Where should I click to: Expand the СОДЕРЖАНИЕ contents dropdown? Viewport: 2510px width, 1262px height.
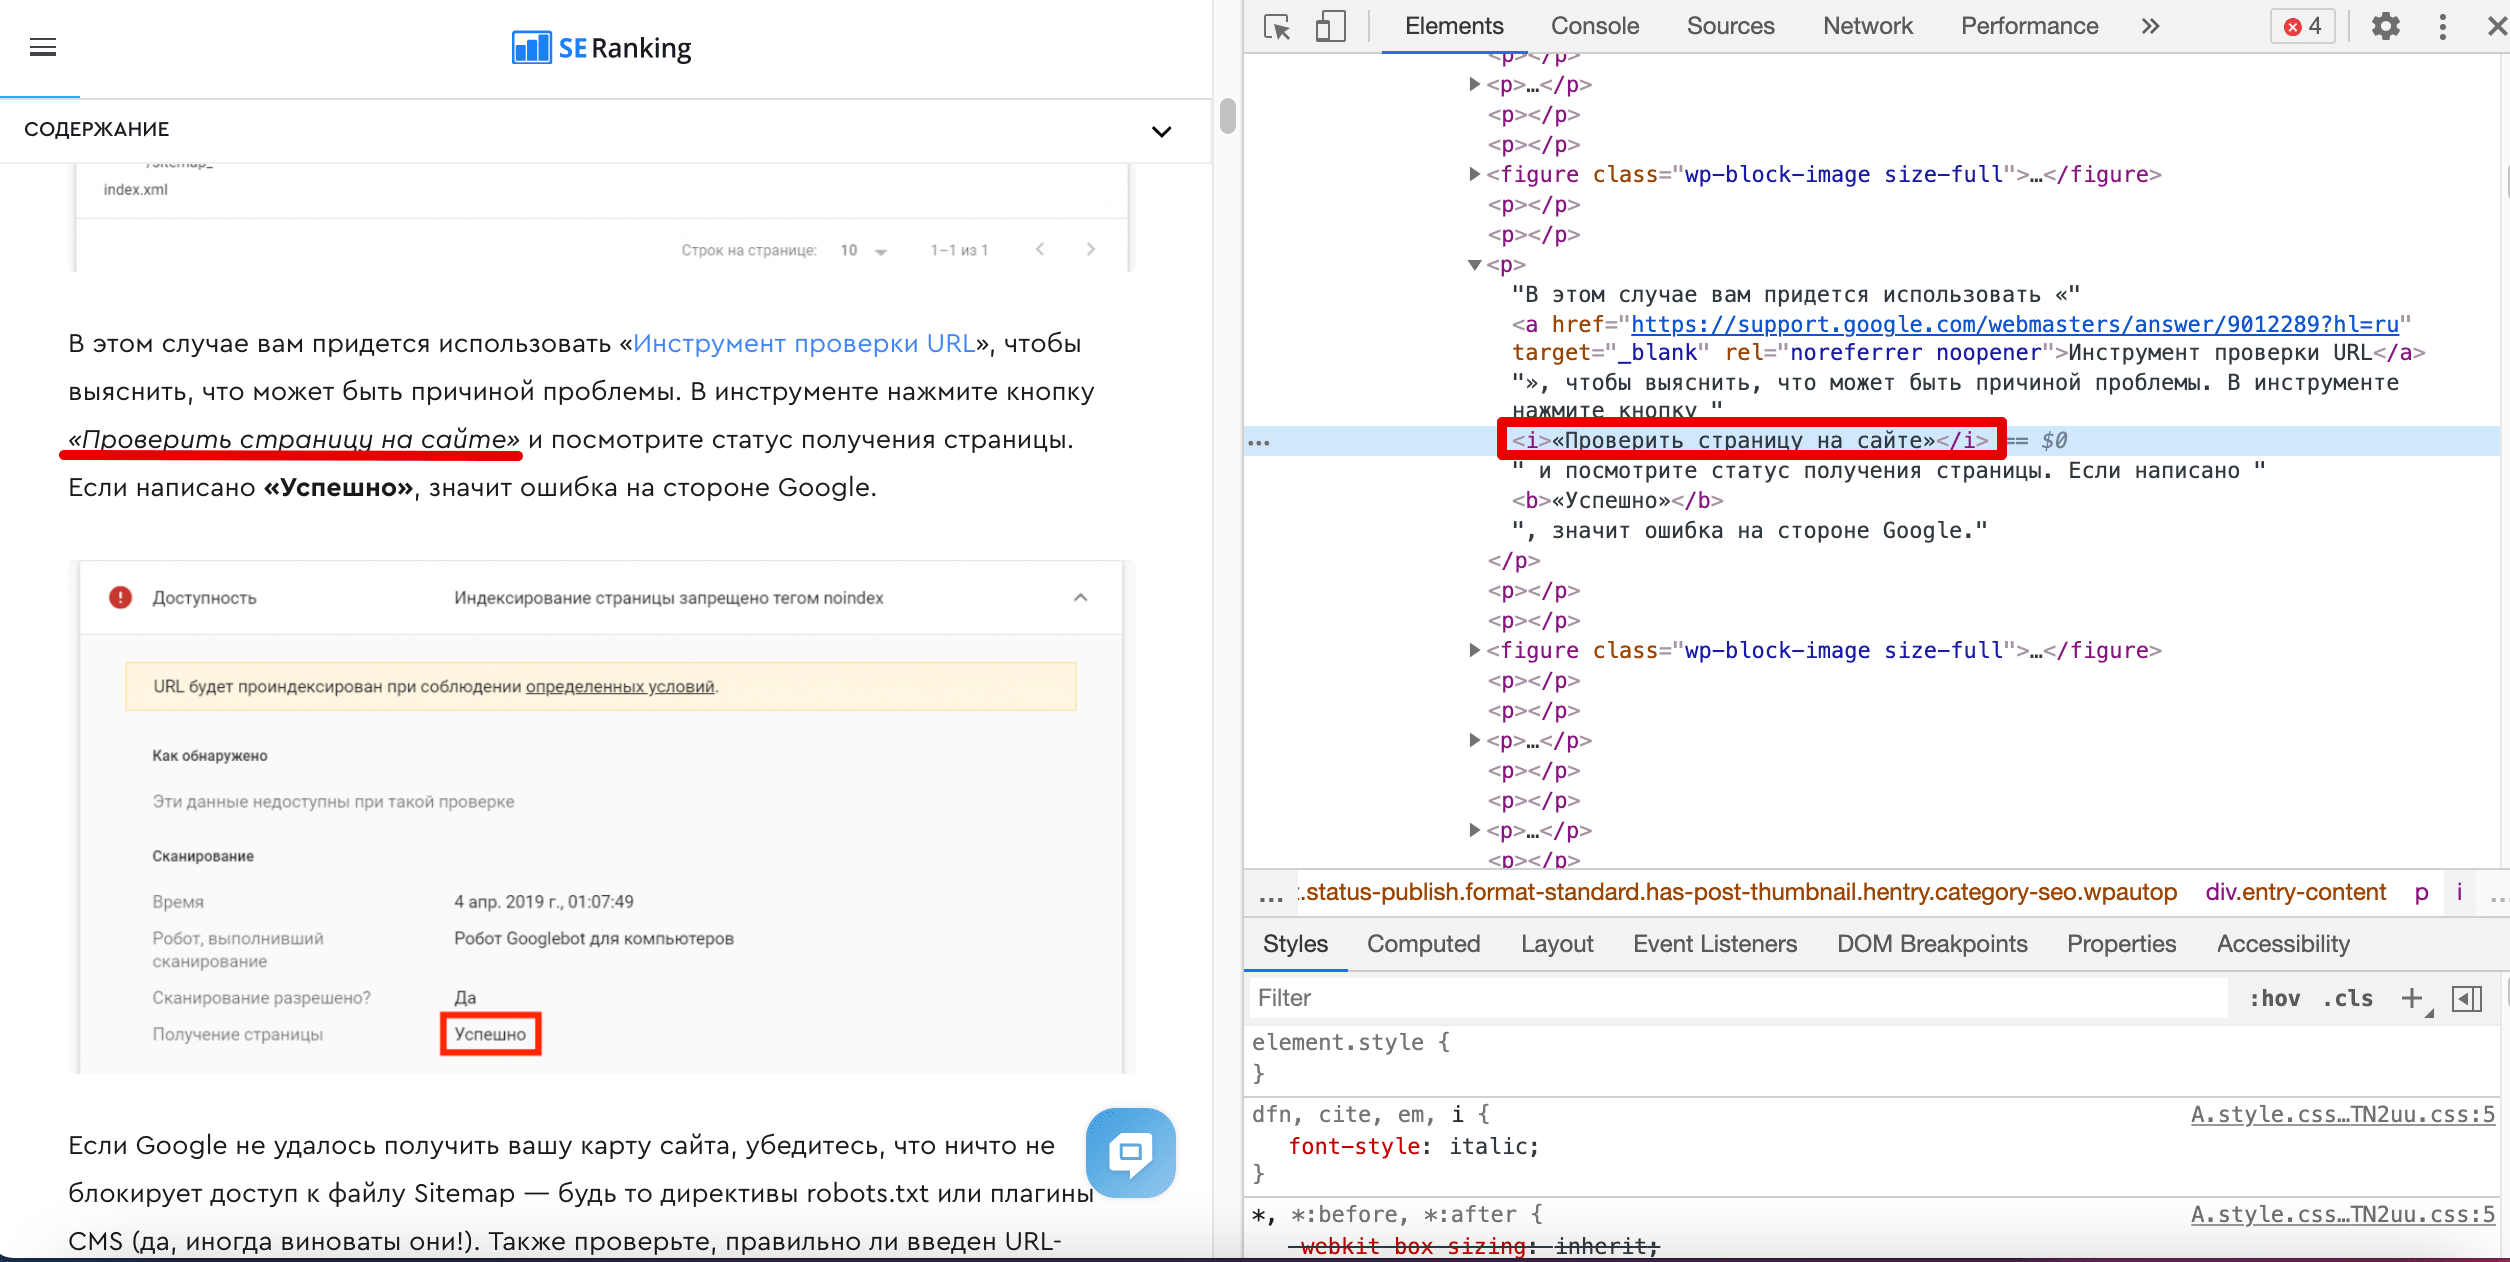tap(1161, 131)
